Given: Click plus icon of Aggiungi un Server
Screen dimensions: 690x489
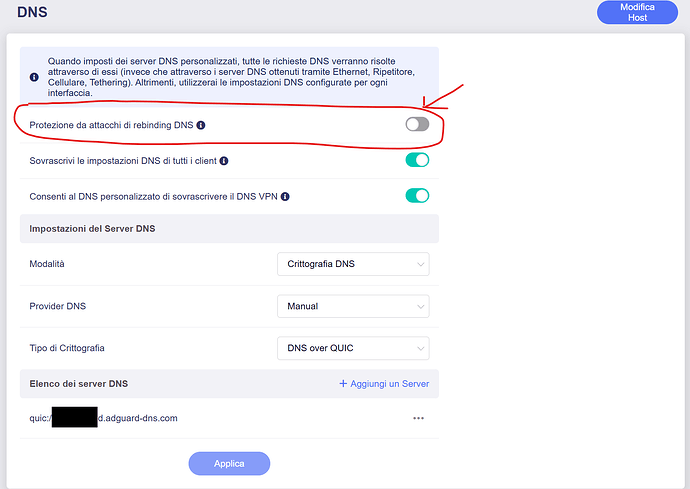Looking at the screenshot, I should 343,383.
